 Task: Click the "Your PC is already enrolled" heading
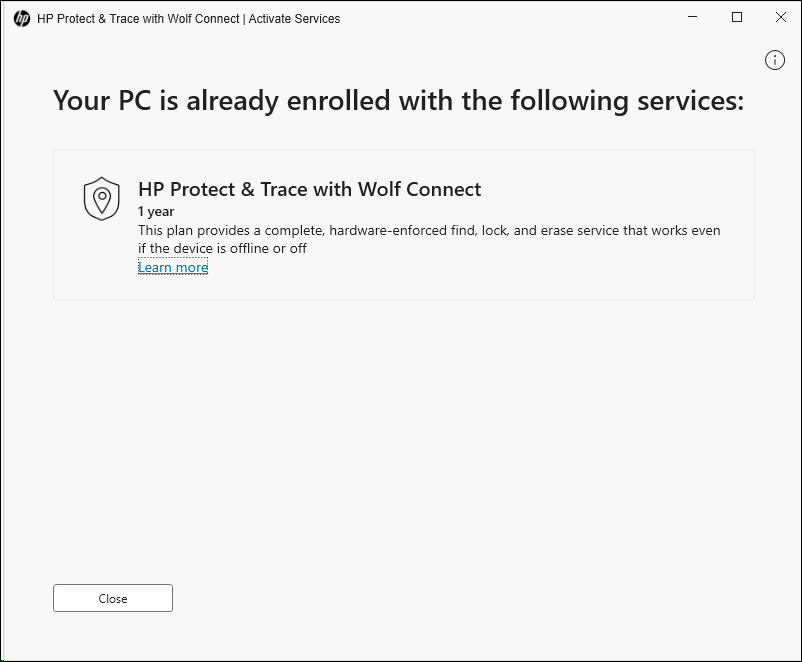click(x=398, y=101)
